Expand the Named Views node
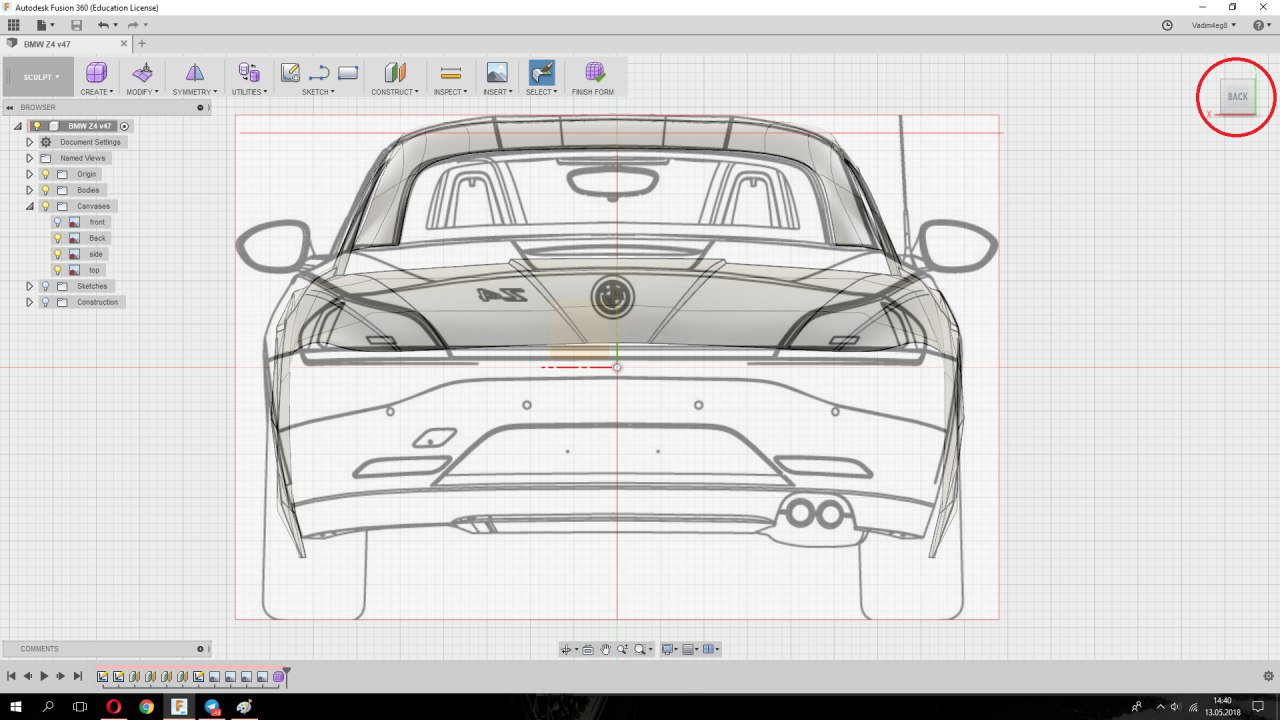 point(29,158)
